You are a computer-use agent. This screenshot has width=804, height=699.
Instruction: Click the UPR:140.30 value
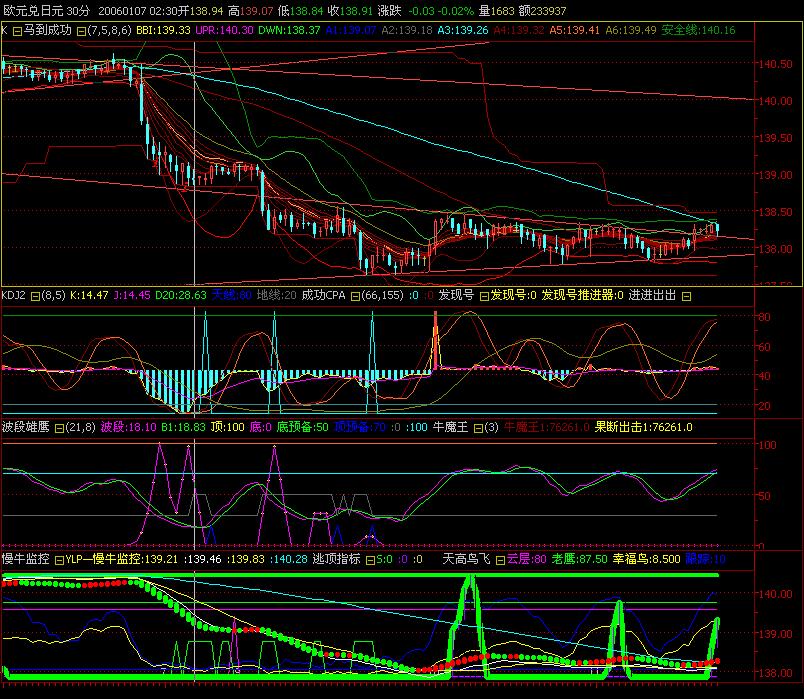225,30
